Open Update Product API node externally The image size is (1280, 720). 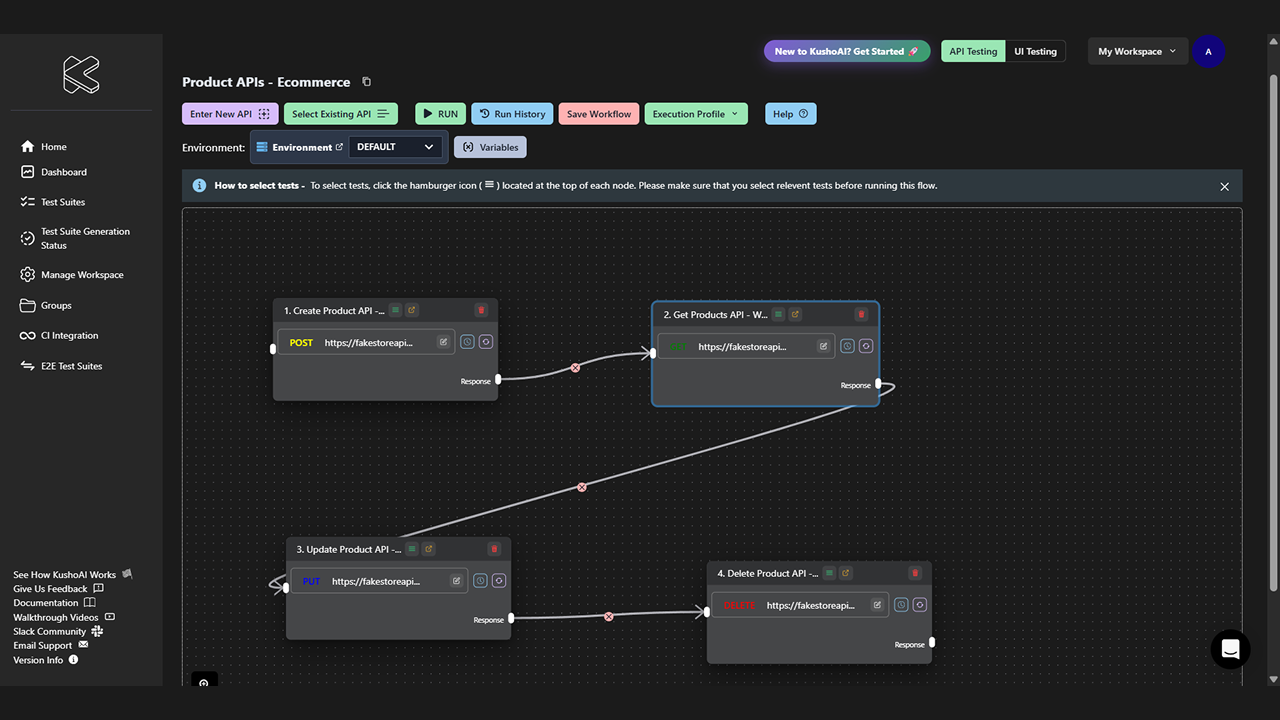click(x=428, y=549)
